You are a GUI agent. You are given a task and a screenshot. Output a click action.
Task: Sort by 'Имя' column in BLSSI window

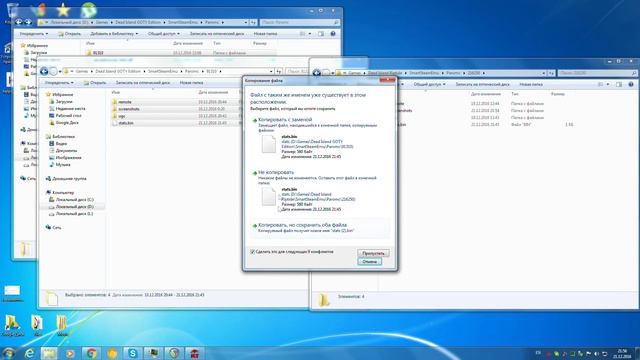coord(116,93)
